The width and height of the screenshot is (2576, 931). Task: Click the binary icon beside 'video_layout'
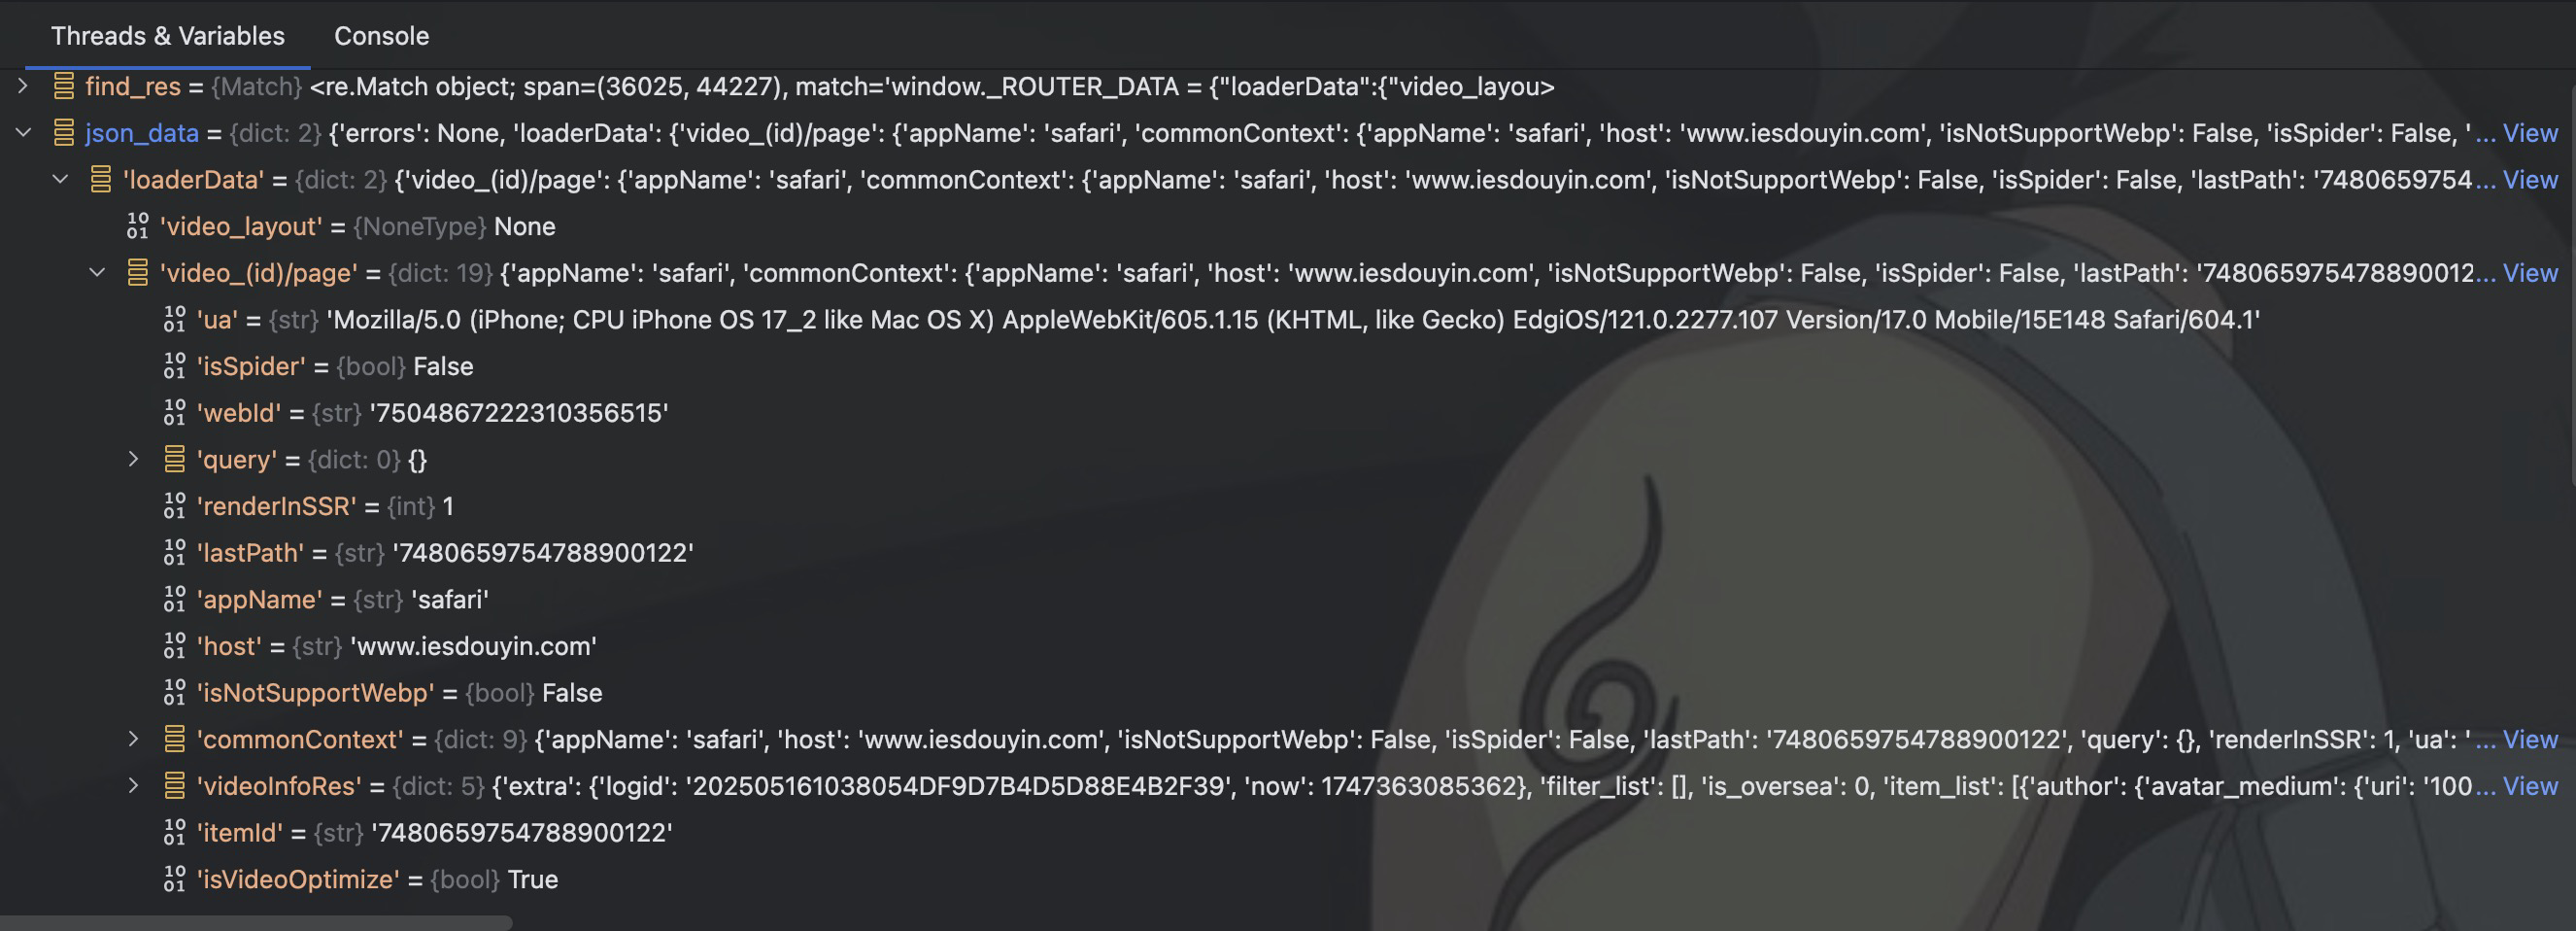(137, 226)
